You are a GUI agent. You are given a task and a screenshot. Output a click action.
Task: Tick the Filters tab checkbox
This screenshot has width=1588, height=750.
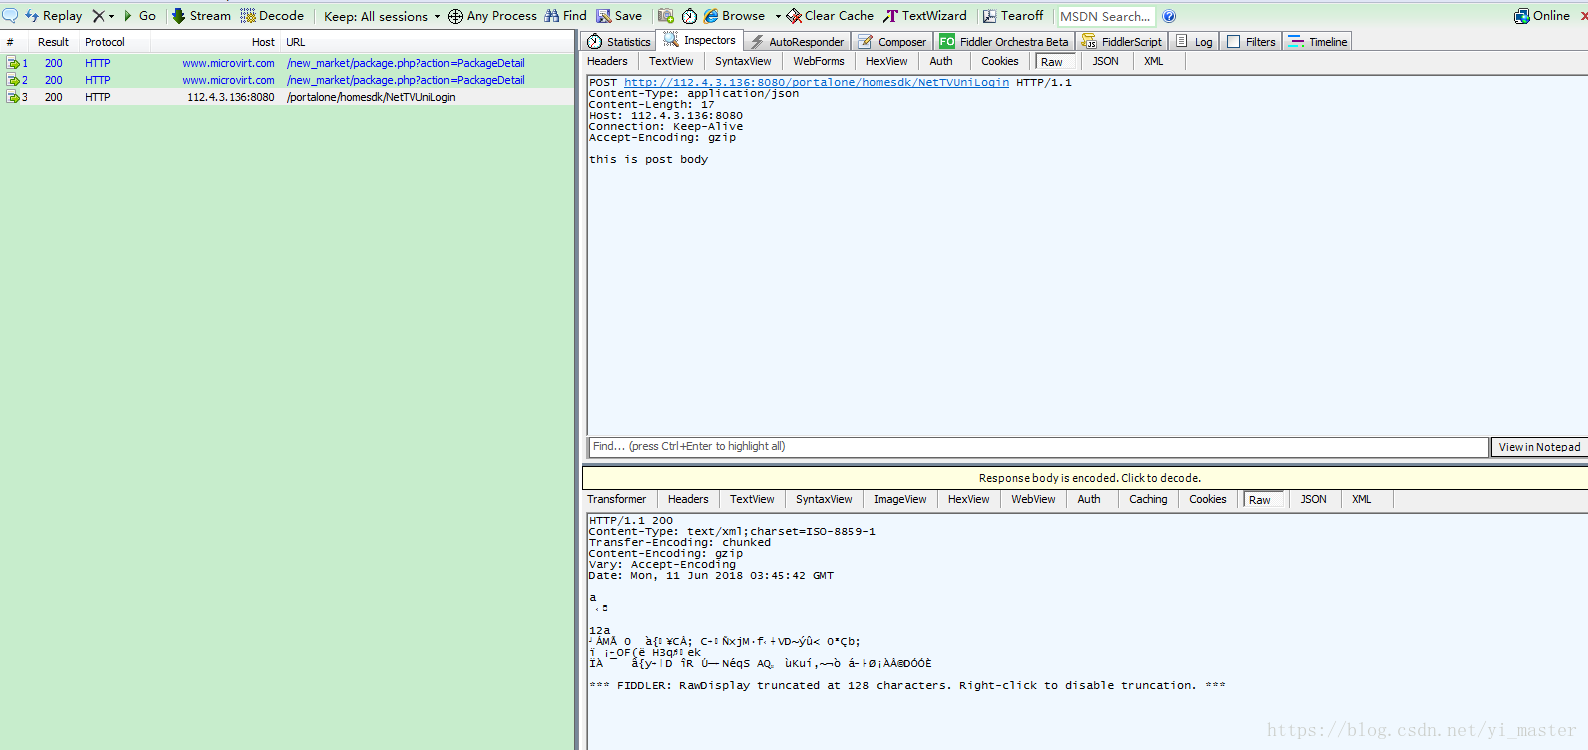click(1234, 42)
